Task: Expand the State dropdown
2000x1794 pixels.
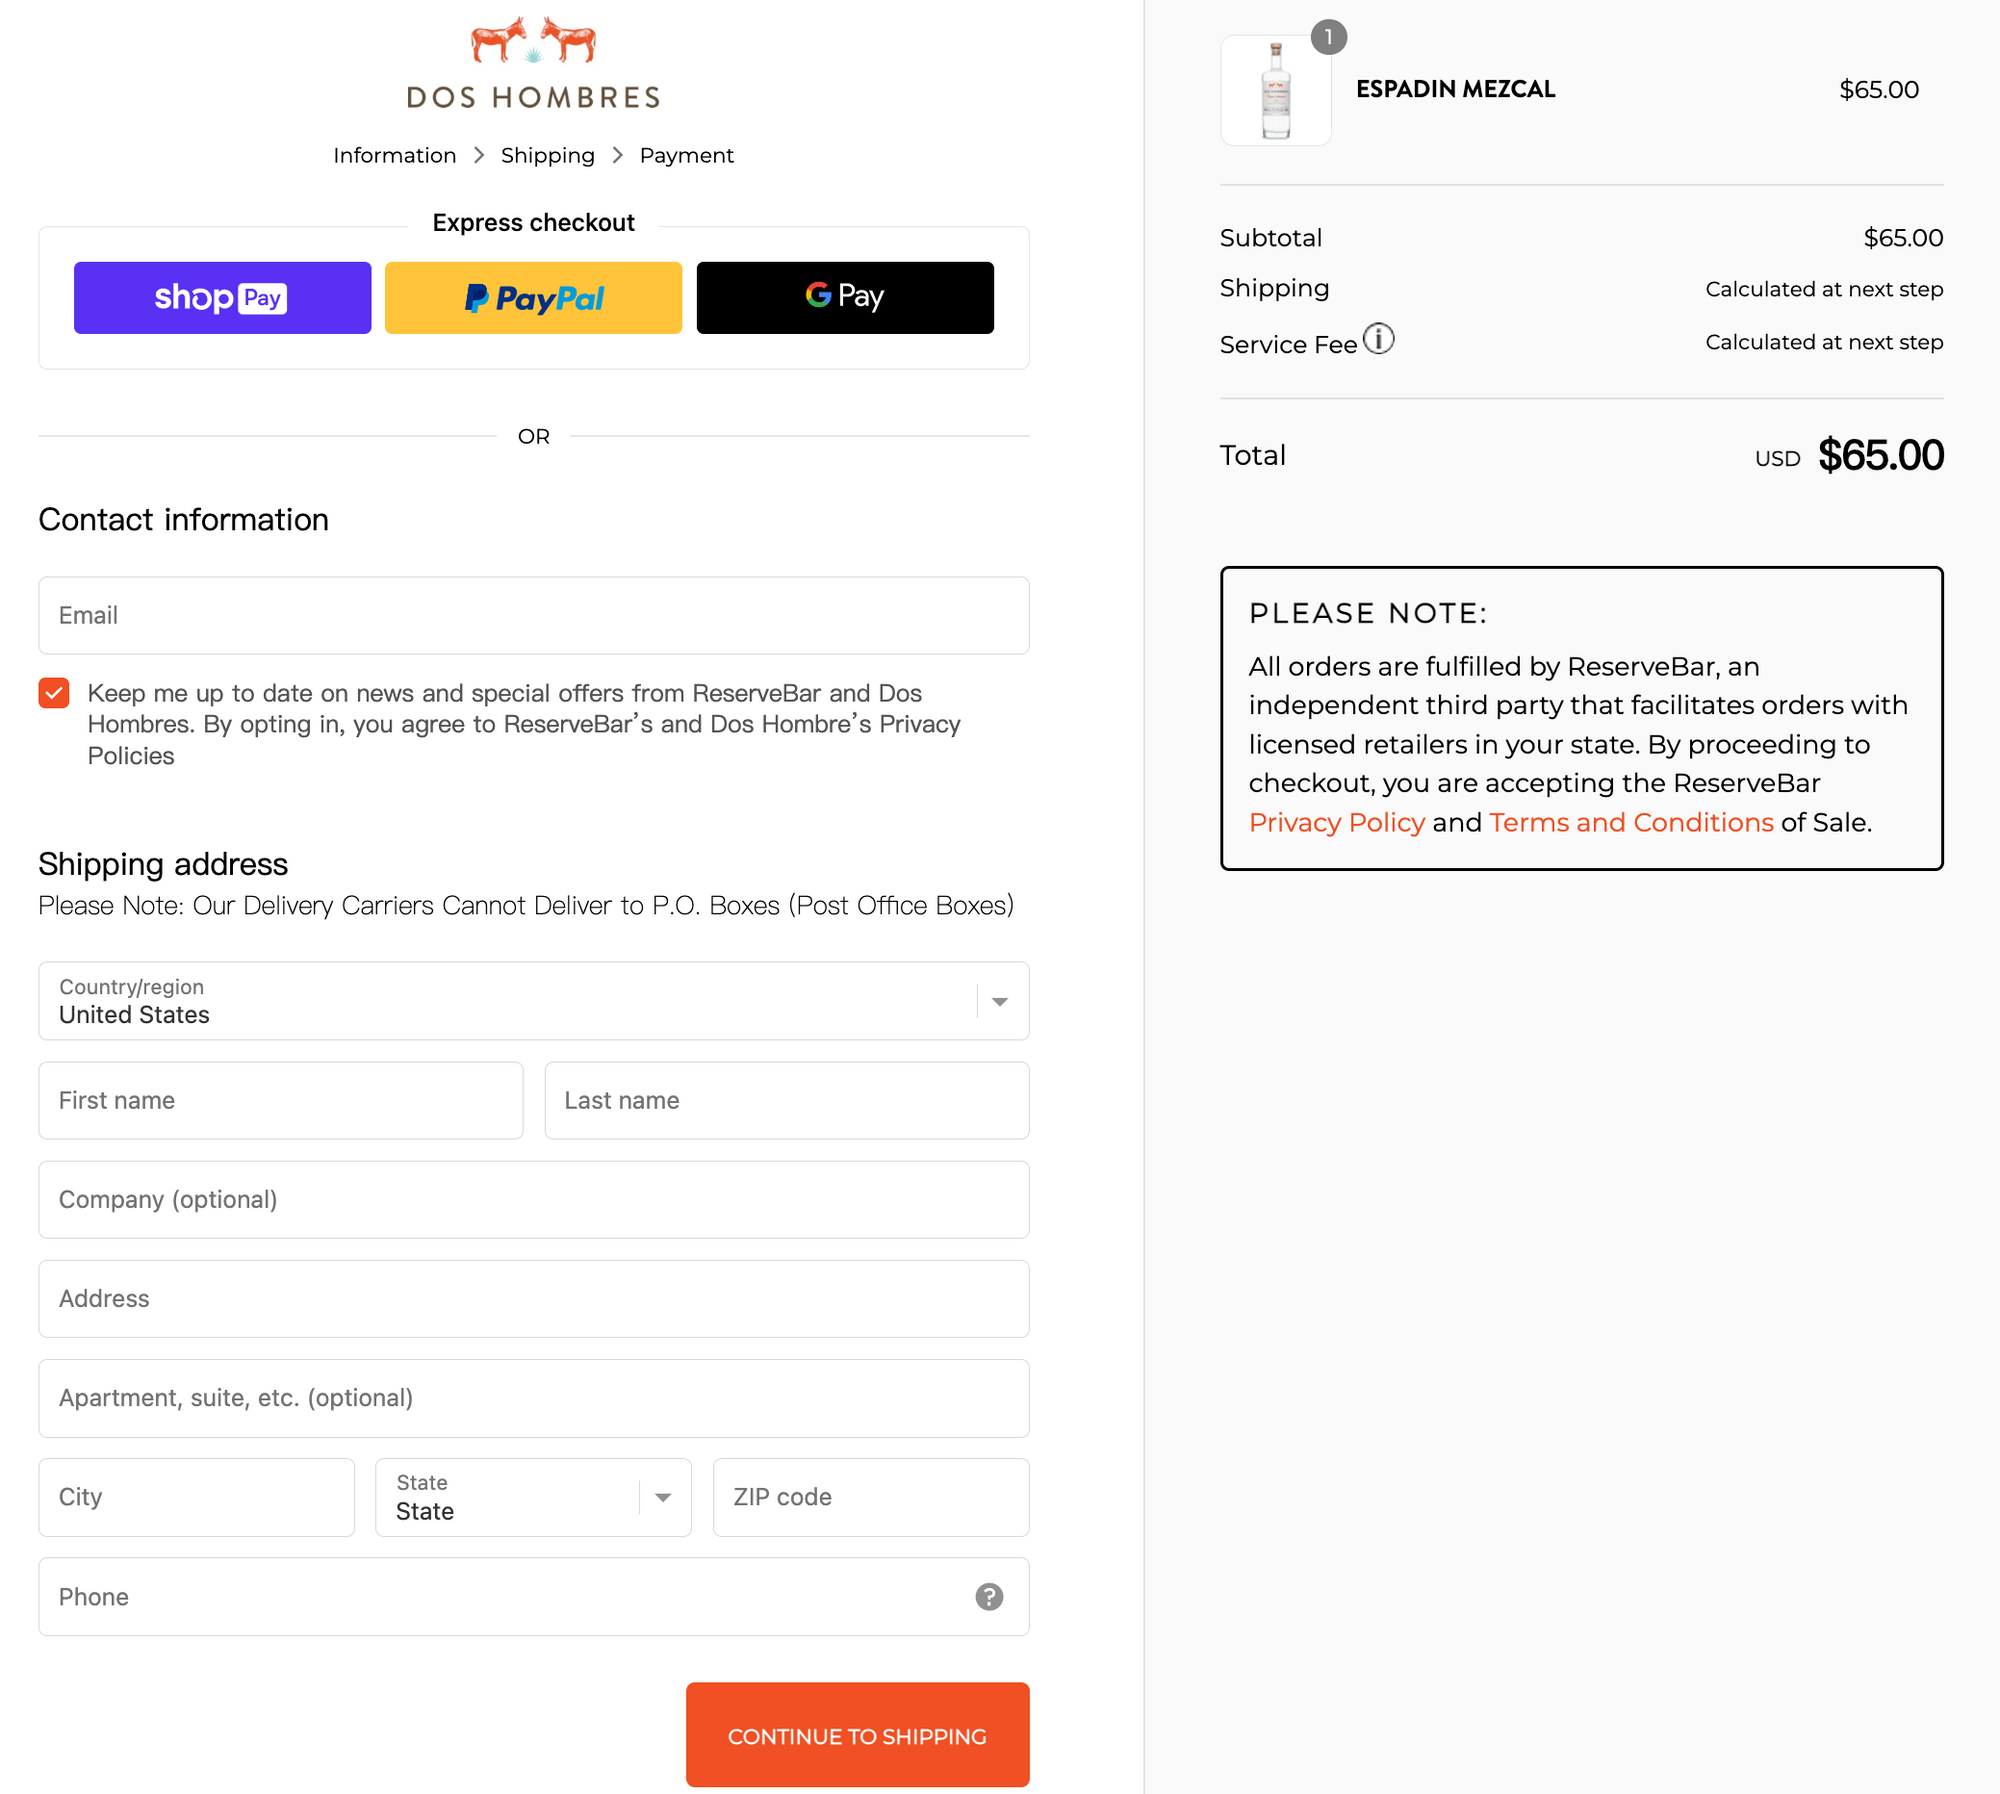Action: click(533, 1497)
